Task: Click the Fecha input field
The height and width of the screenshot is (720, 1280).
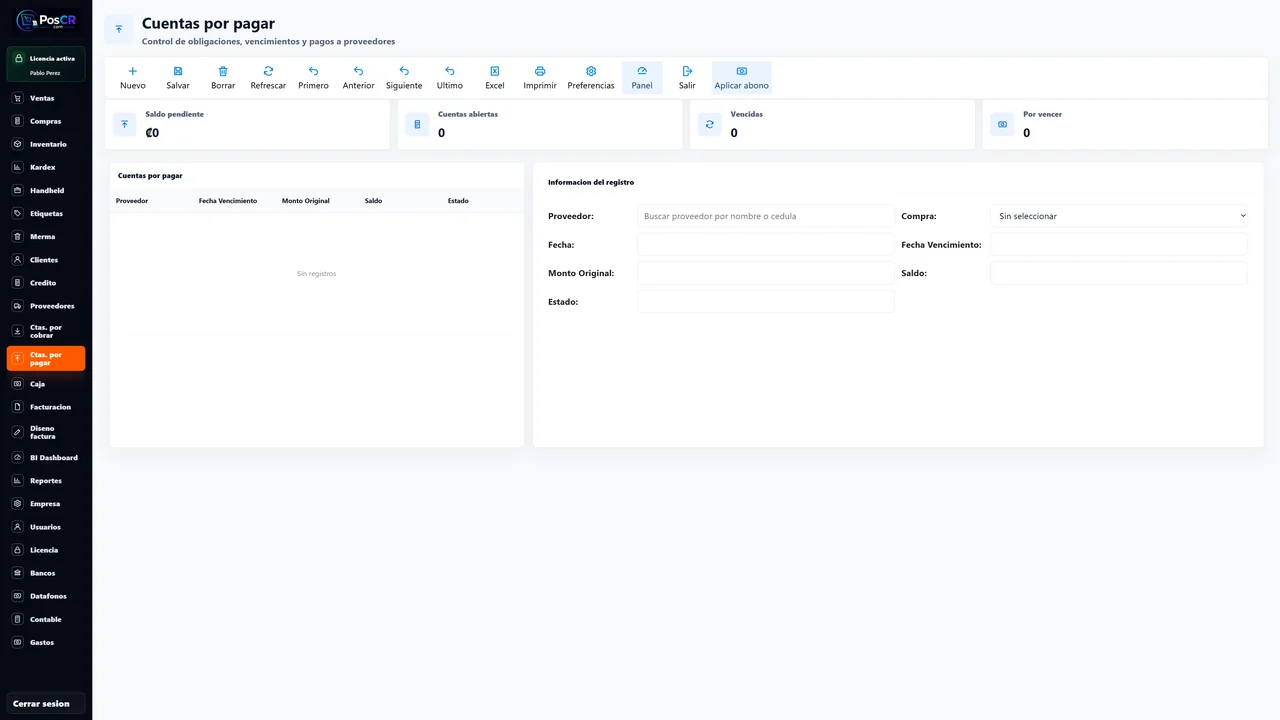Action: click(x=766, y=244)
